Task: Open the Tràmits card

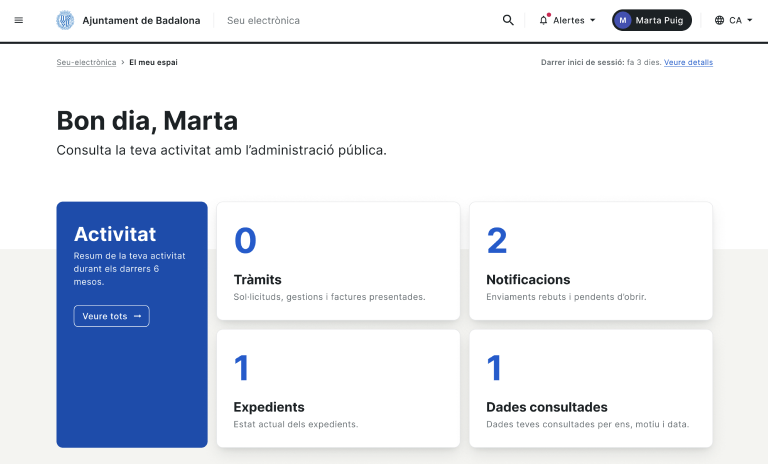Action: 338,261
